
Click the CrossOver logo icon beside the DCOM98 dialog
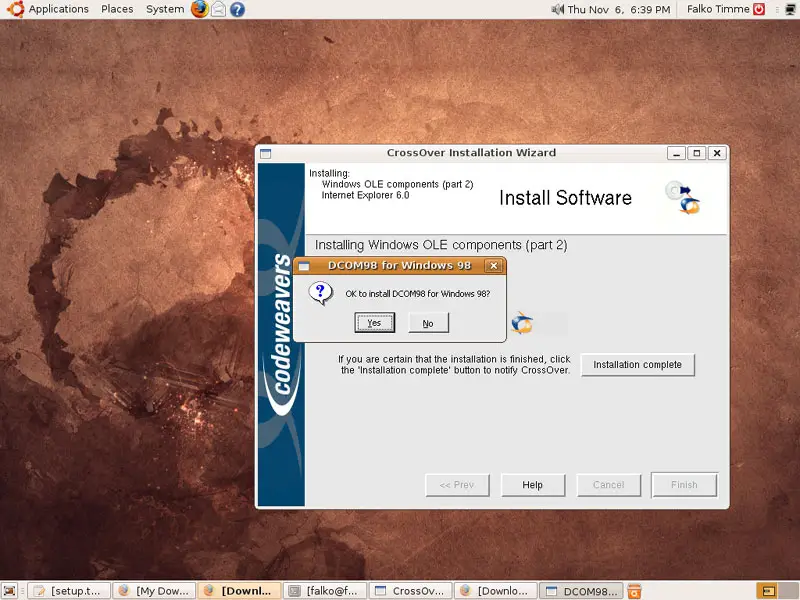pyautogui.click(x=522, y=323)
